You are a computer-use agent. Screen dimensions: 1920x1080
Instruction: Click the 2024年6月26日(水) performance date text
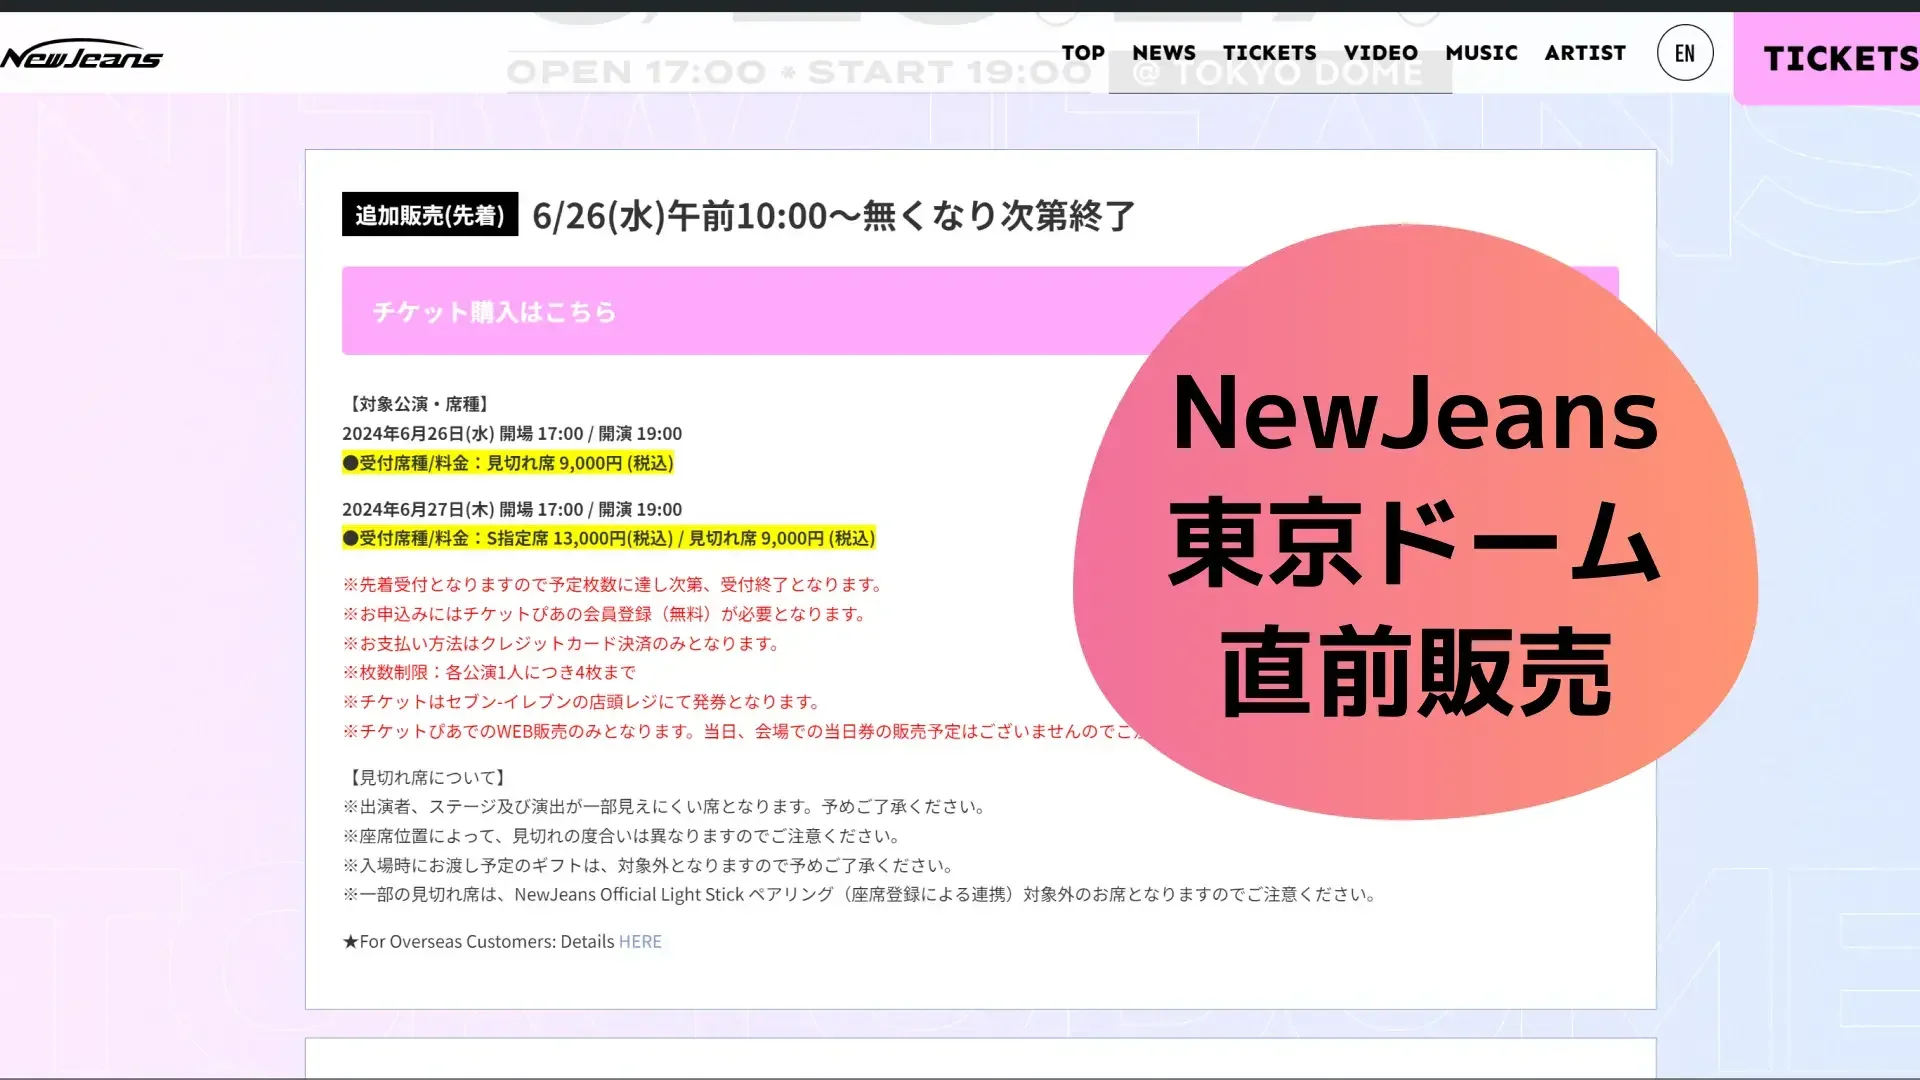(x=512, y=433)
